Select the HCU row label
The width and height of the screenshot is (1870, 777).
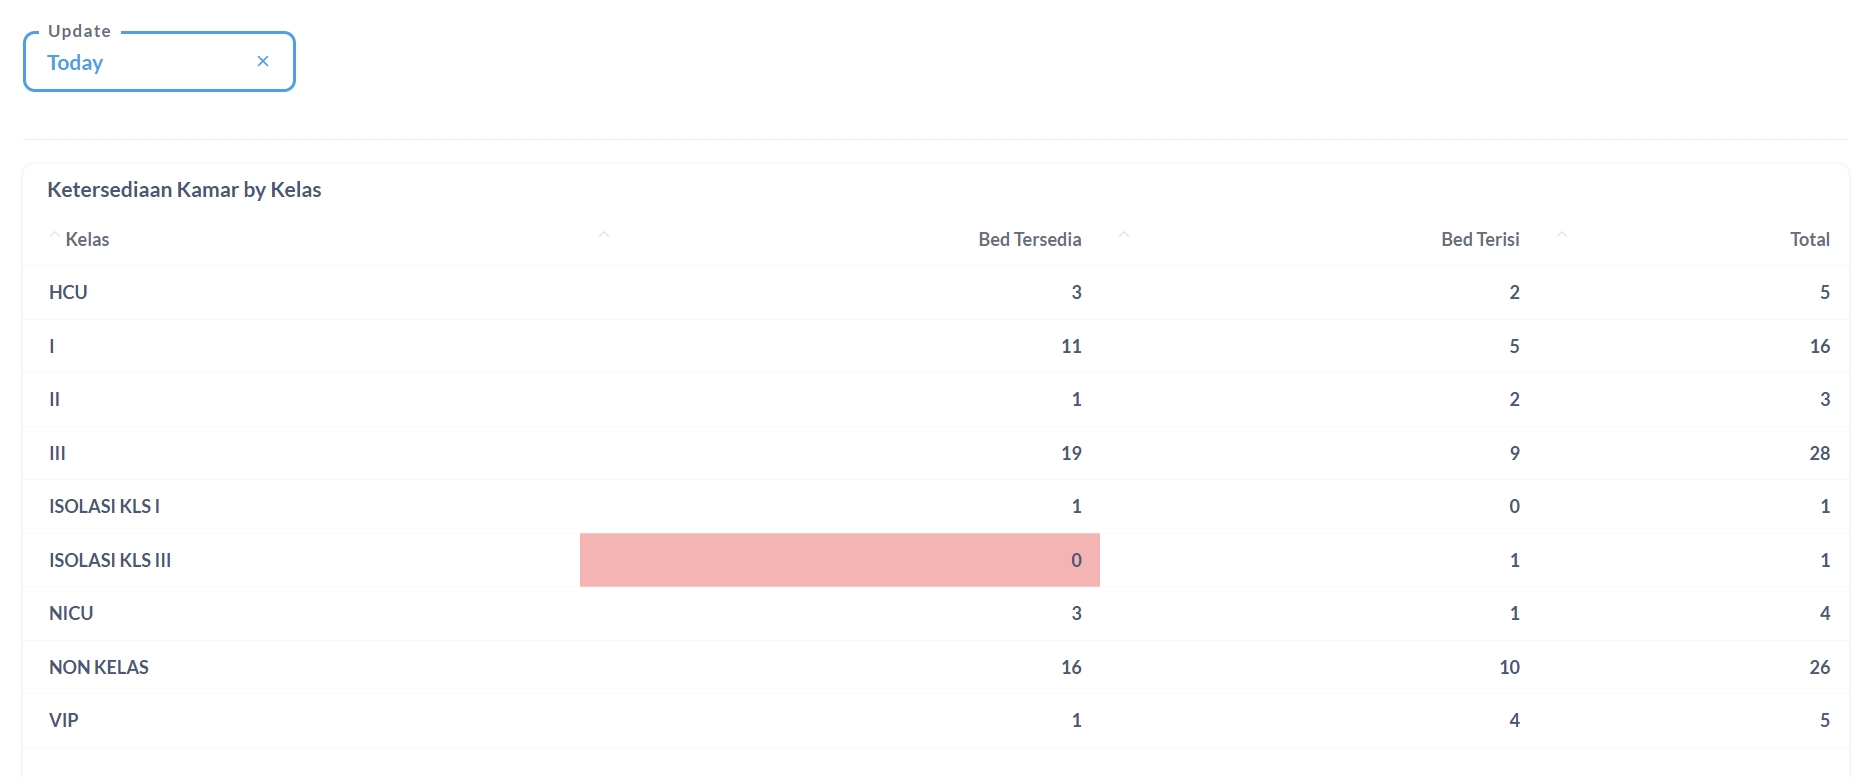coord(68,293)
